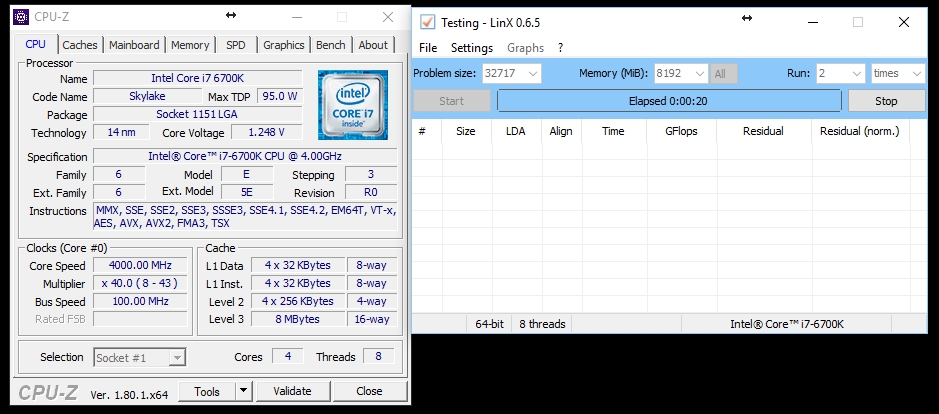The image size is (939, 414).
Task: Click the Threads count value 8
Action: pos(378,356)
